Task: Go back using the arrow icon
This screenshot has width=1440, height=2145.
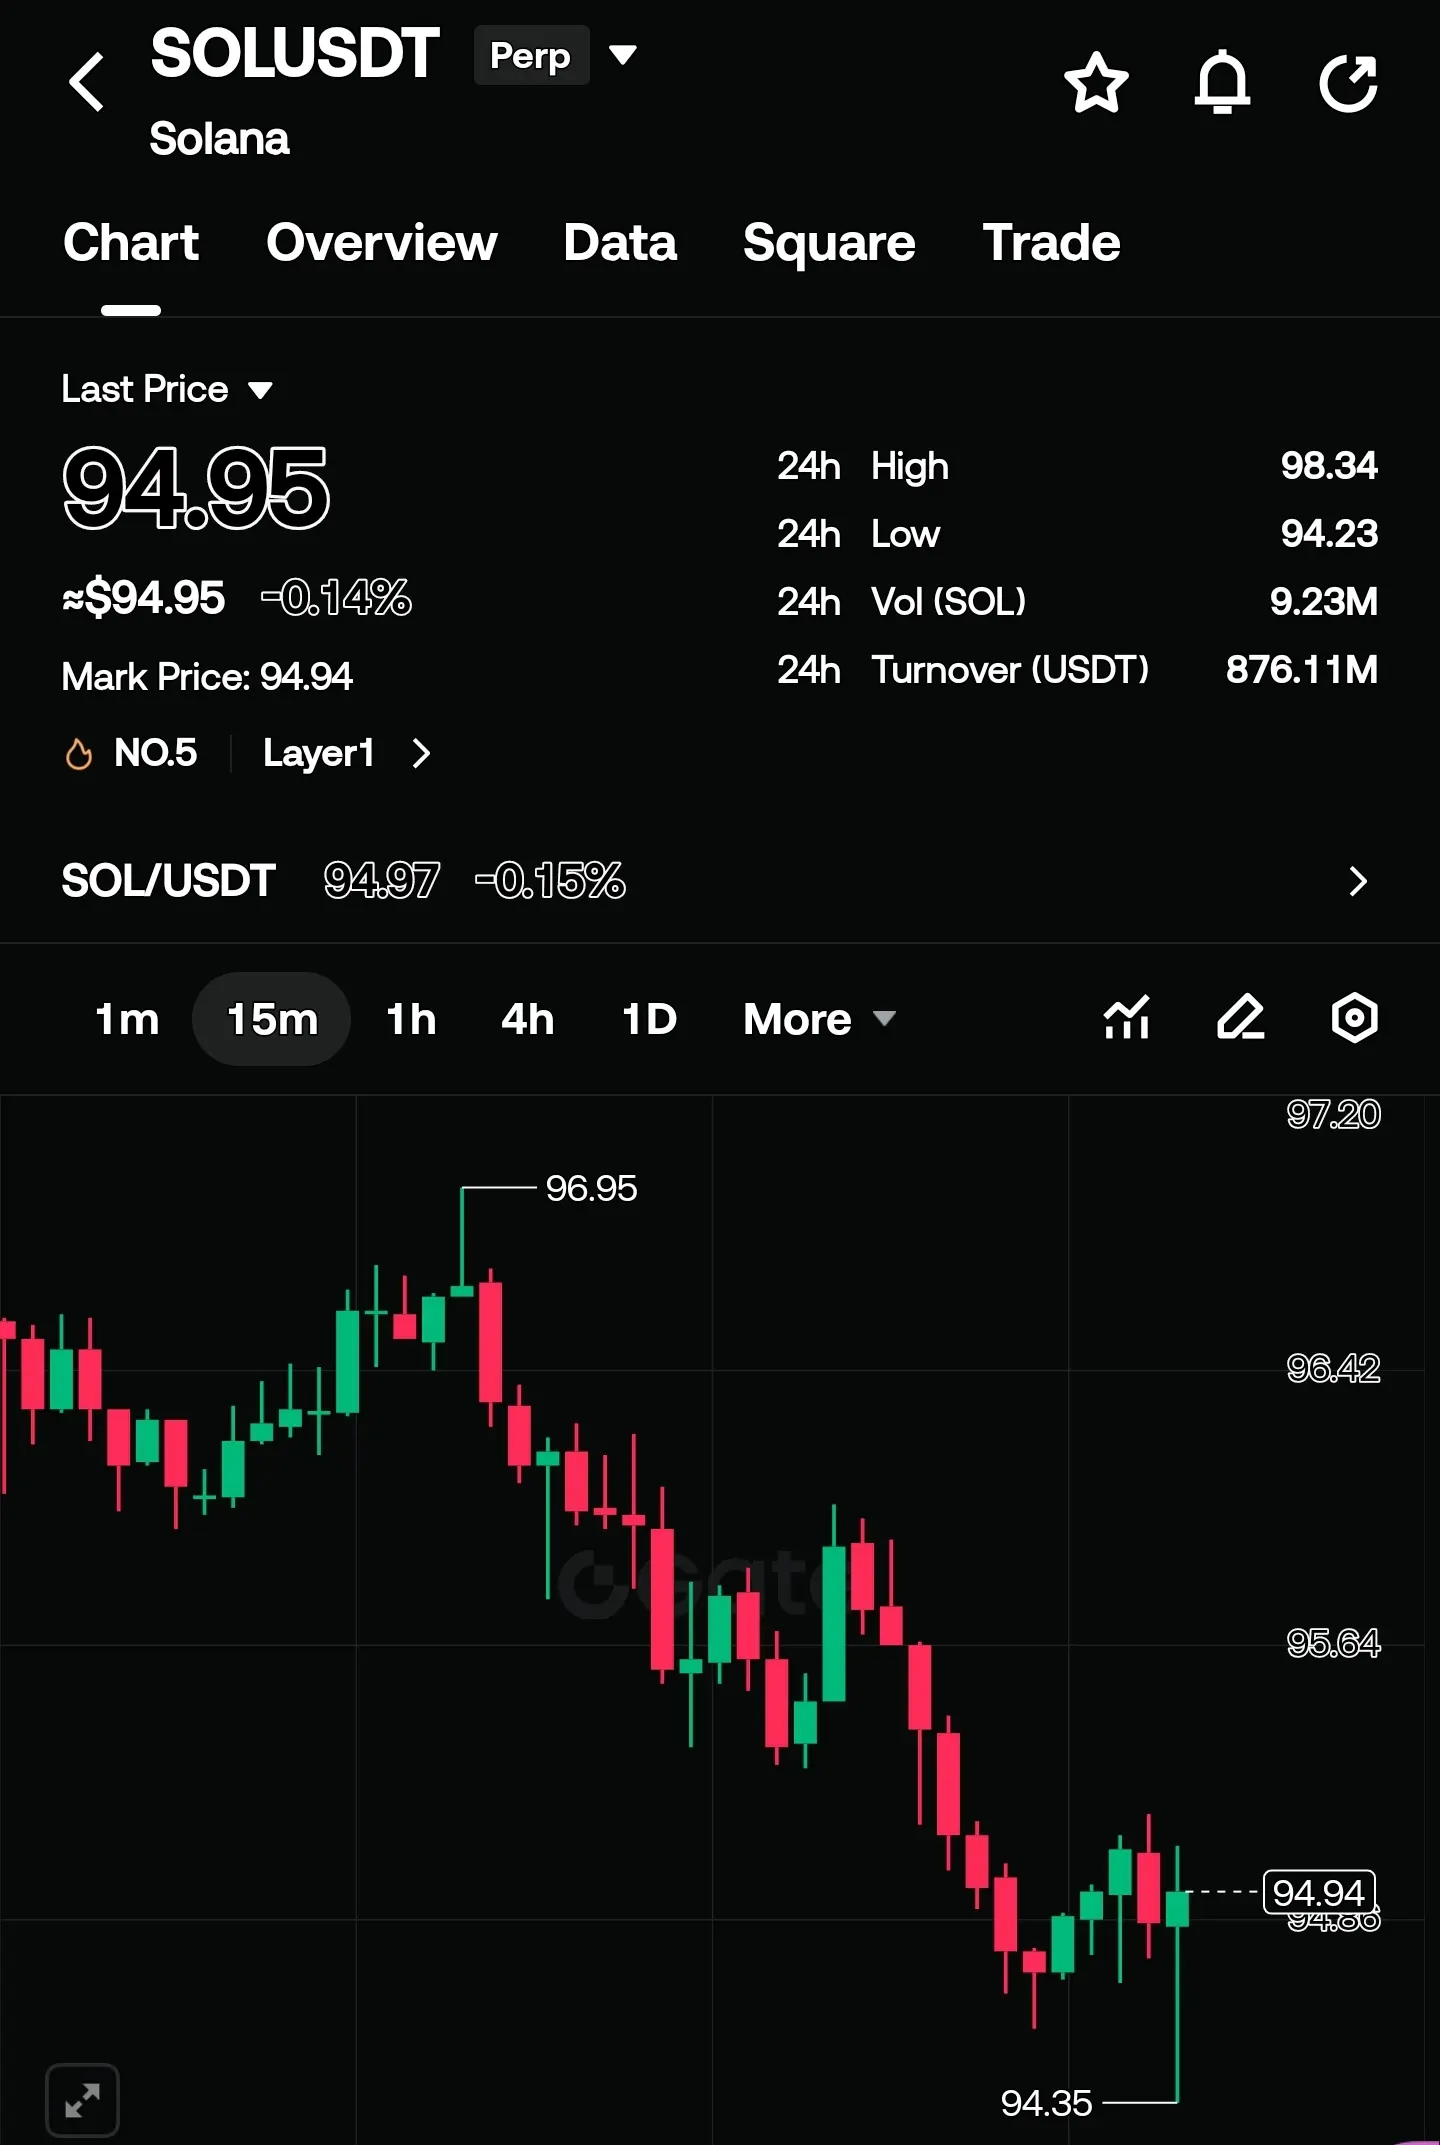Action: tap(87, 81)
